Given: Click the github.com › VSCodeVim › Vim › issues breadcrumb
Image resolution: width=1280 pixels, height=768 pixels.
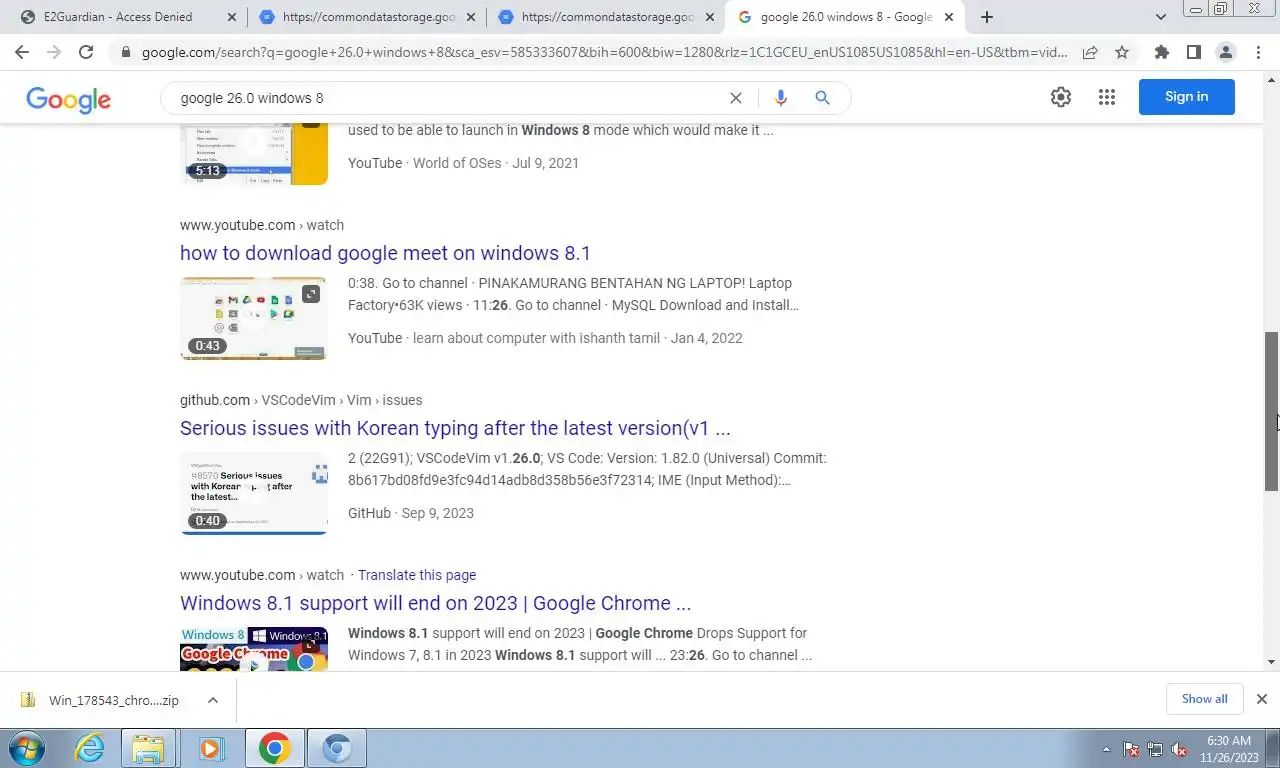Looking at the screenshot, I should (x=301, y=400).
